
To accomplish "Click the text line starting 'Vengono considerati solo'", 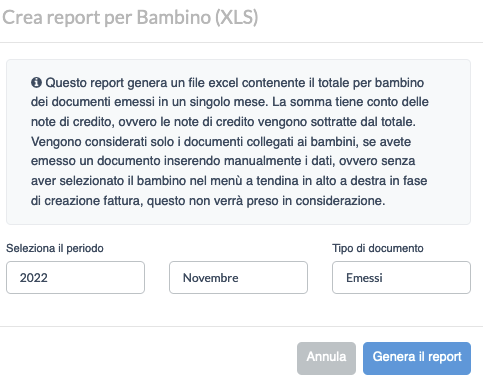I will click(221, 142).
